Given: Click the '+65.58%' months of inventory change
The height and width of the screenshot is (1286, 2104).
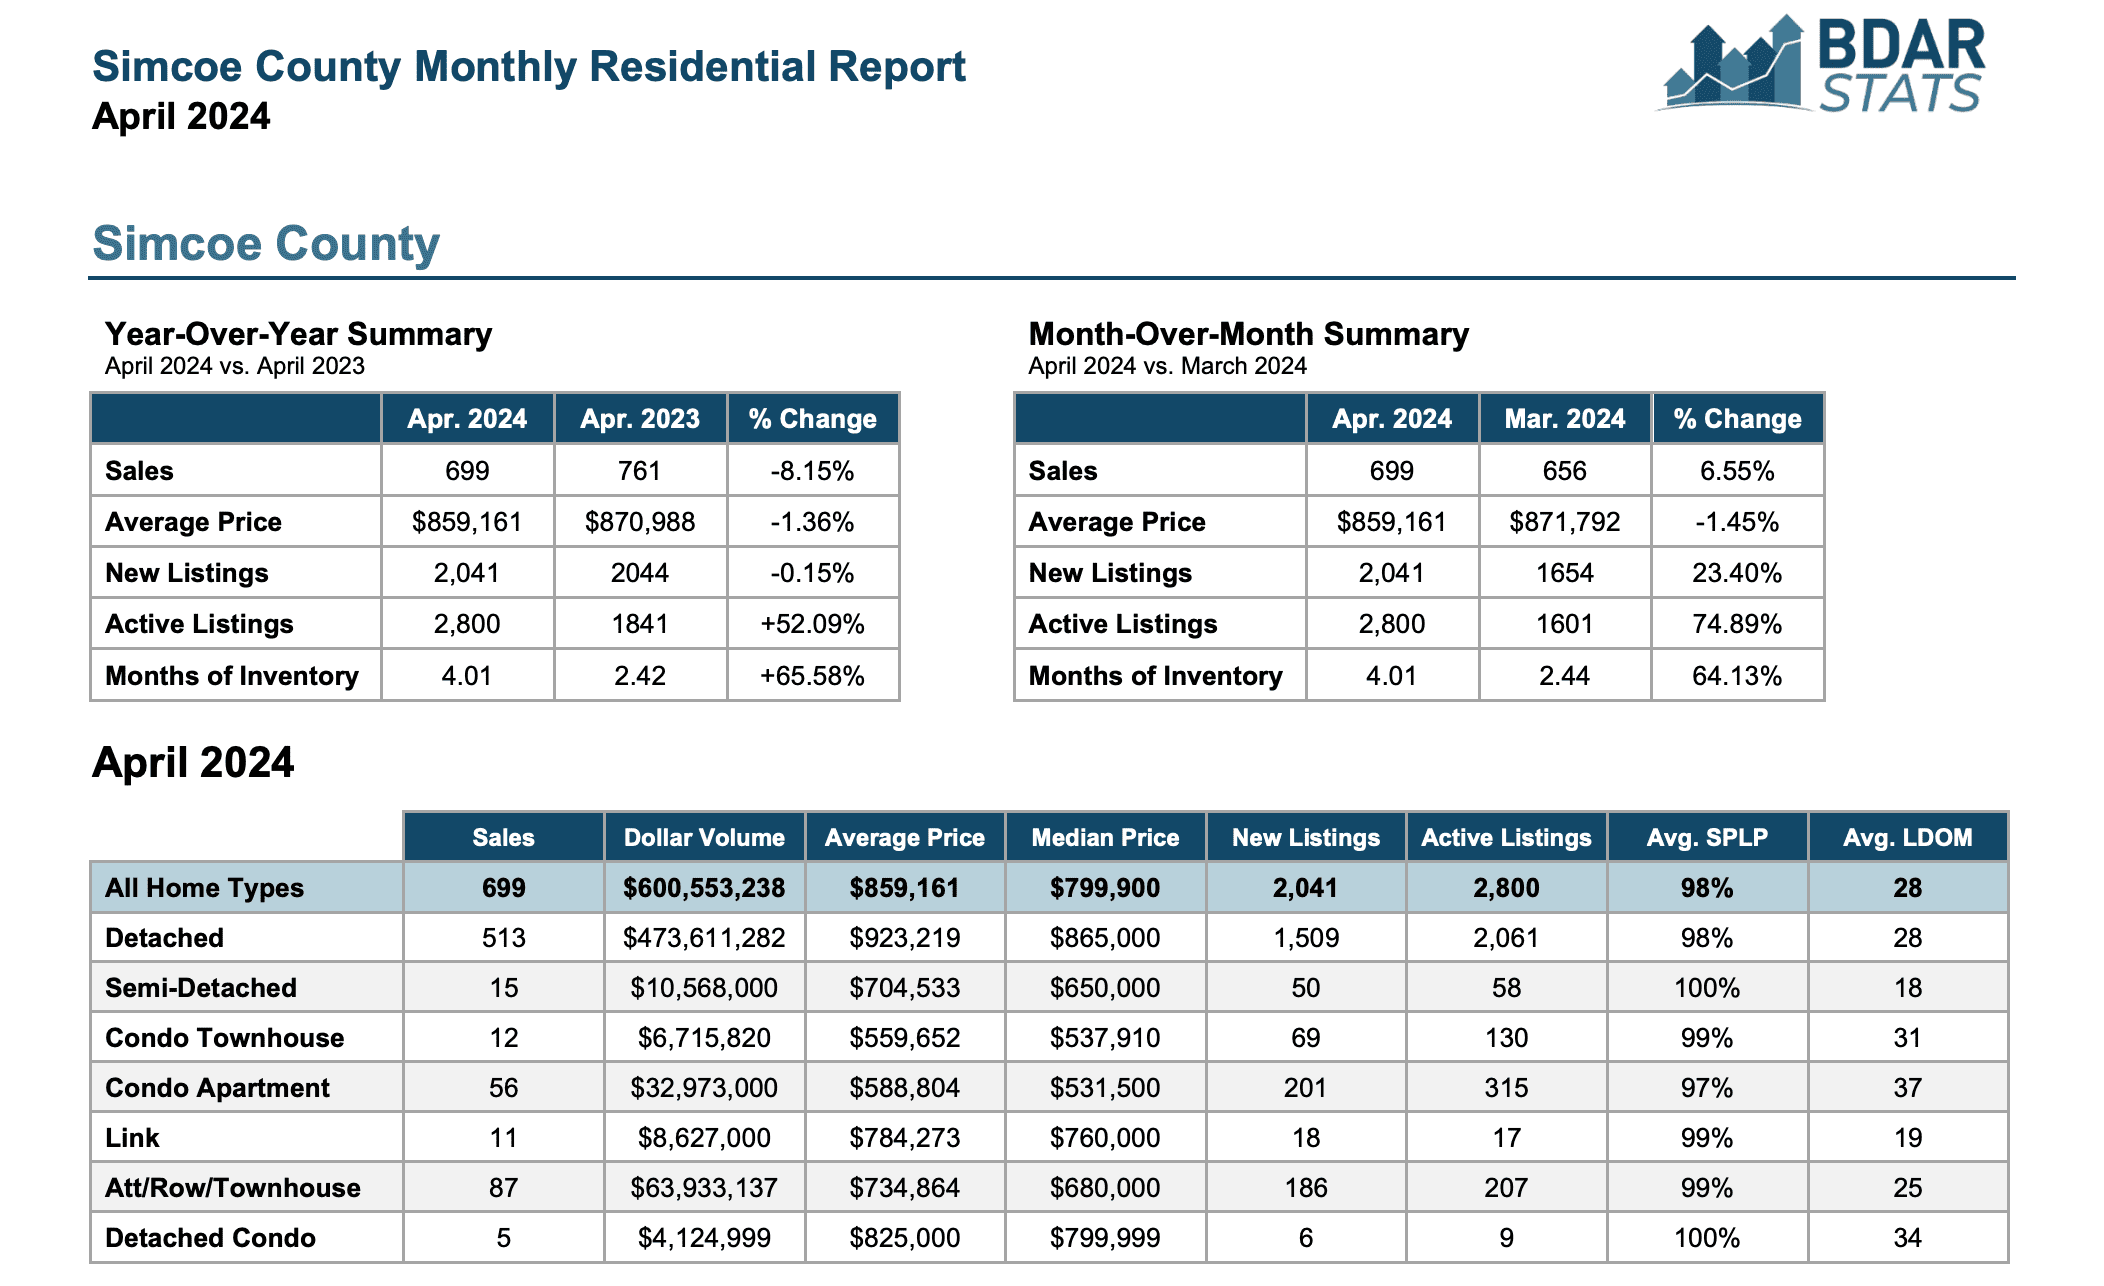Looking at the screenshot, I should coord(813,676).
